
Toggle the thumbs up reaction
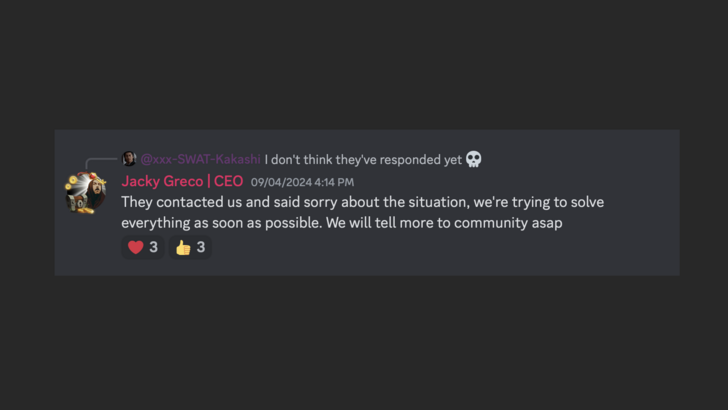pos(190,247)
